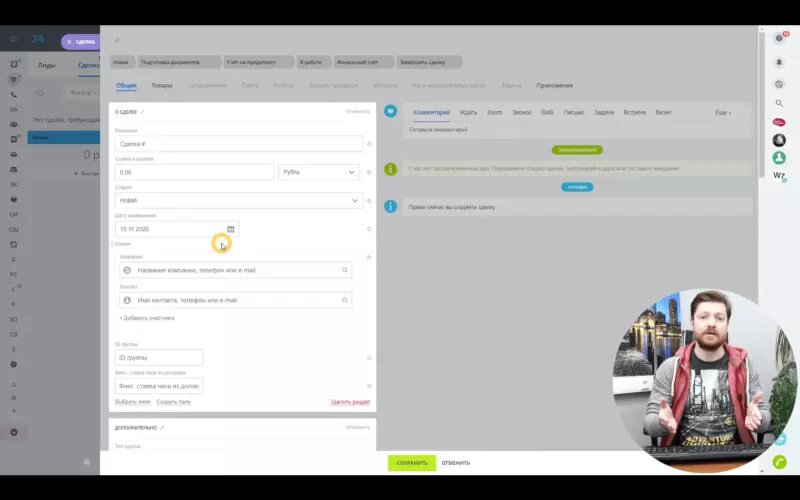Close the Сделка slider tab

(x=69, y=42)
